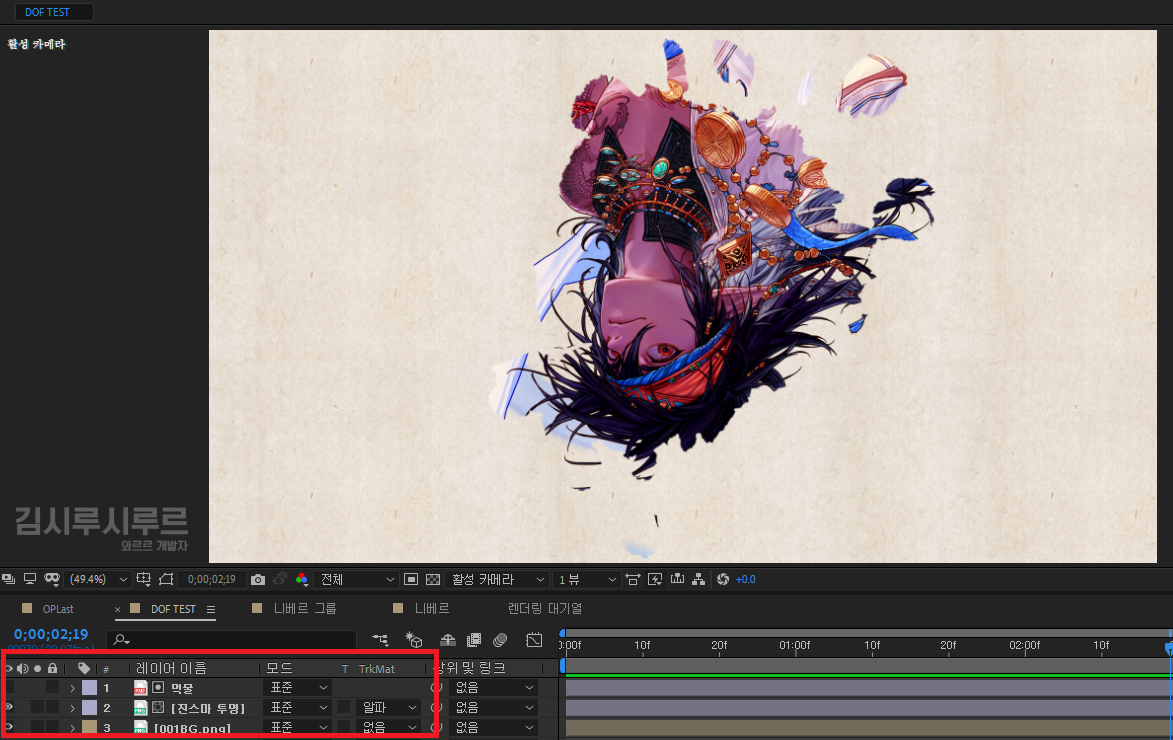Screen dimensions: 1173x740
Task: Open the 활성 카메라 3D view dropdown
Action: [497, 579]
